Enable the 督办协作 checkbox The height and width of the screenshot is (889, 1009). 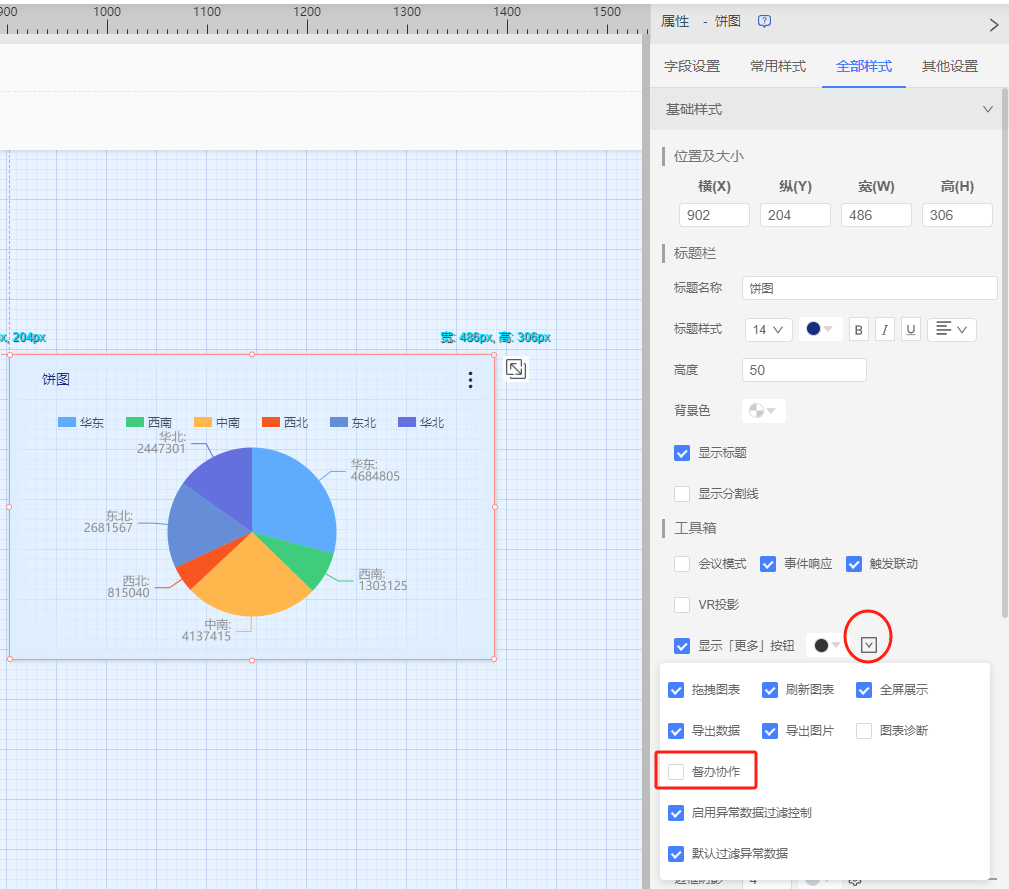point(677,771)
